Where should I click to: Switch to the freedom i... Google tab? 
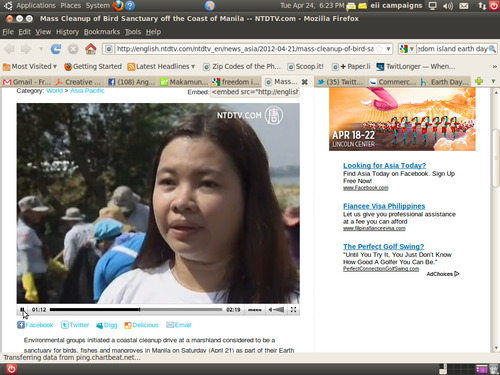(x=236, y=82)
